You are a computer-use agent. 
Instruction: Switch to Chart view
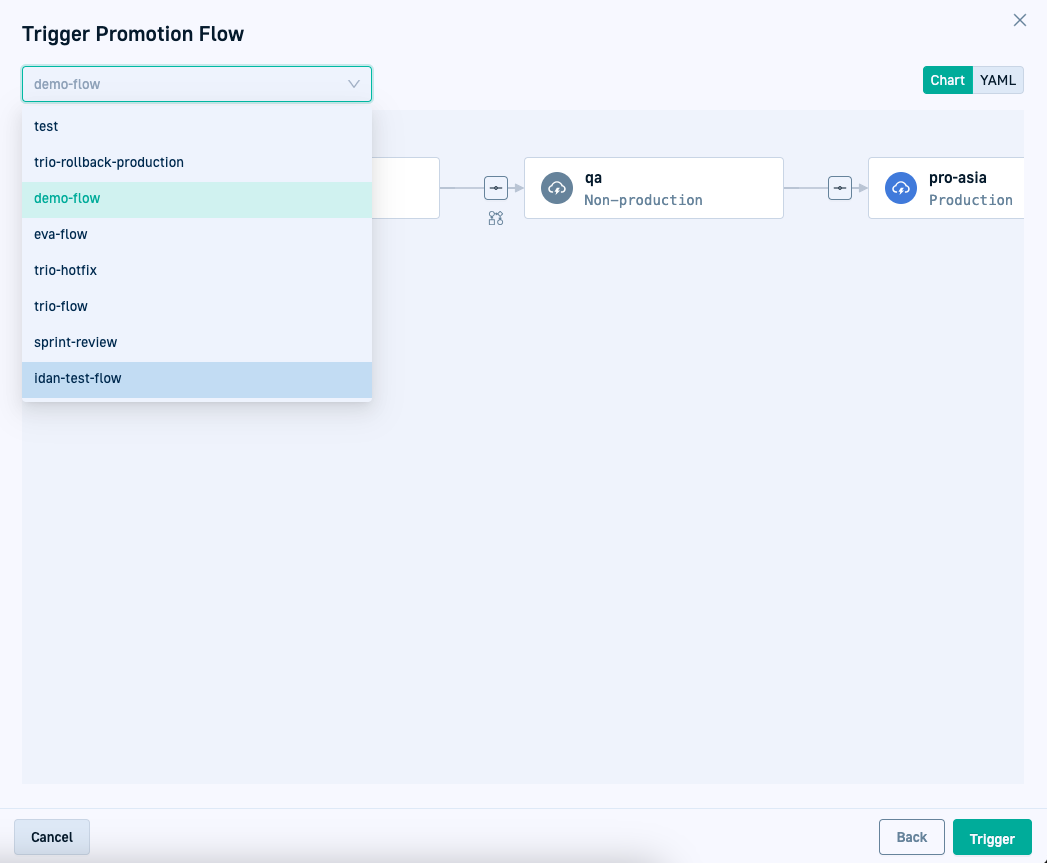pos(947,80)
